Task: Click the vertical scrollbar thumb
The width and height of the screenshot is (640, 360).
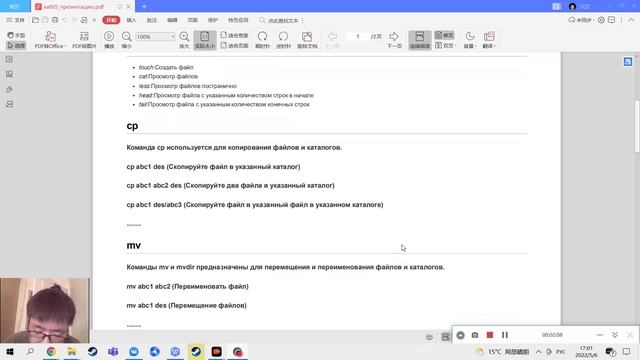Action: (637, 126)
